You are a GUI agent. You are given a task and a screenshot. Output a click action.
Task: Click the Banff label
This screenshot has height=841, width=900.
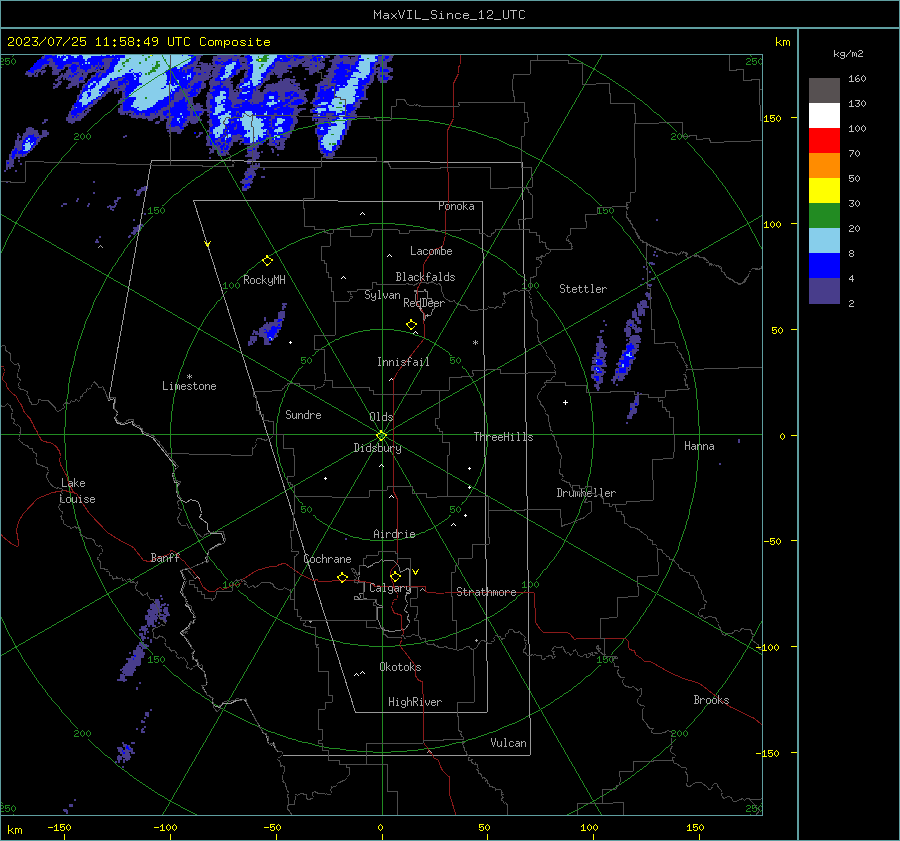pyautogui.click(x=165, y=557)
